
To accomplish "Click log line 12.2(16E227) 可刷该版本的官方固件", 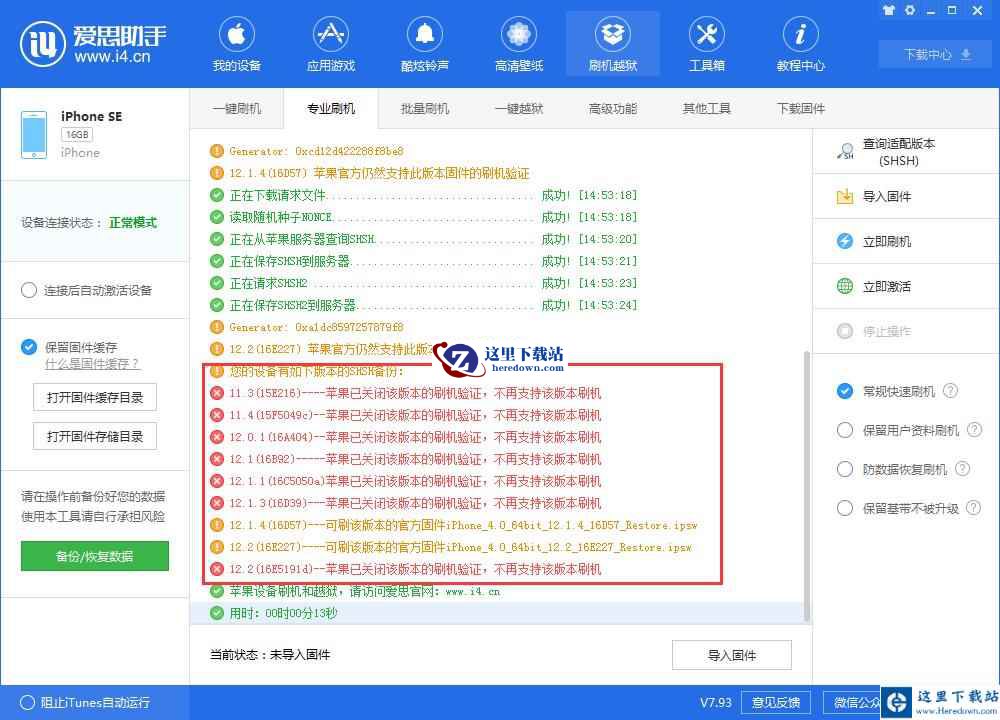I will tap(460, 547).
